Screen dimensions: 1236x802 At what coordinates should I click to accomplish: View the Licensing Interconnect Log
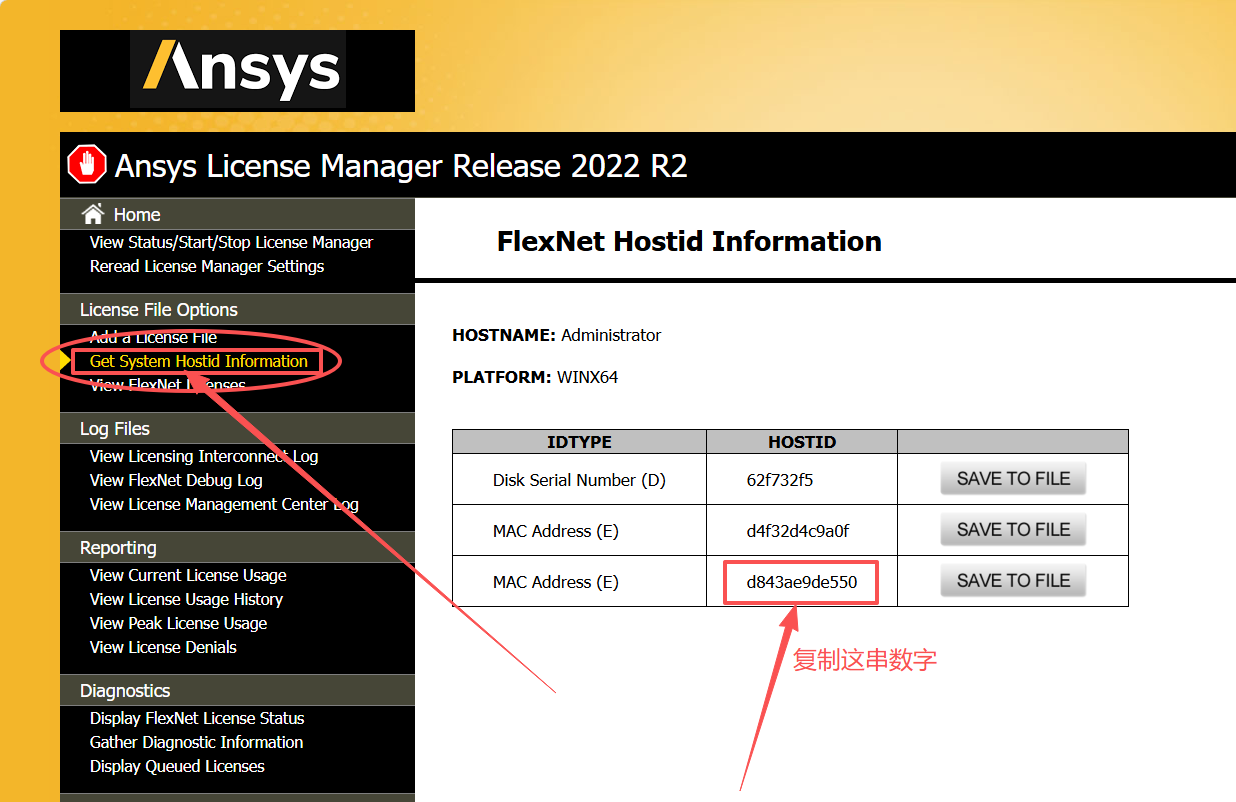[x=203, y=456]
